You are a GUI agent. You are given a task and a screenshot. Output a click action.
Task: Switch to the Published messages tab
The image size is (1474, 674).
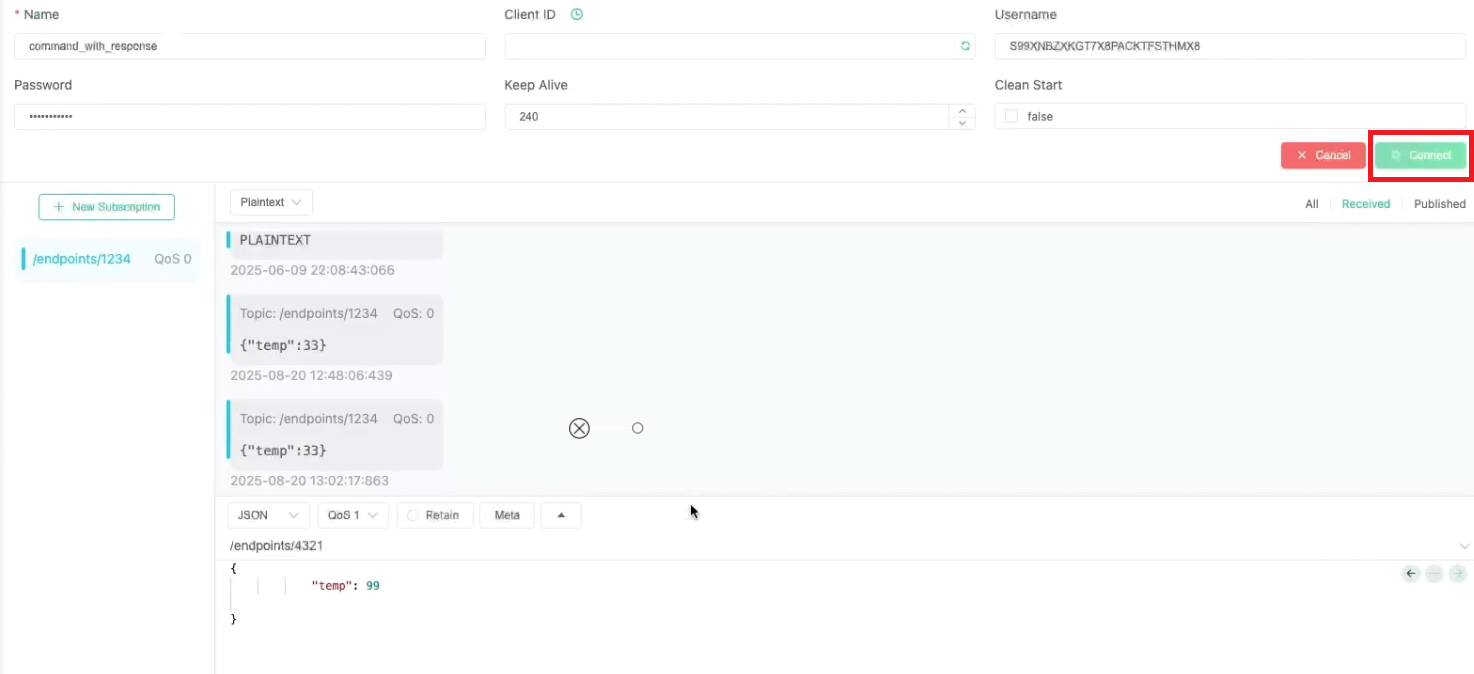pyautogui.click(x=1438, y=203)
